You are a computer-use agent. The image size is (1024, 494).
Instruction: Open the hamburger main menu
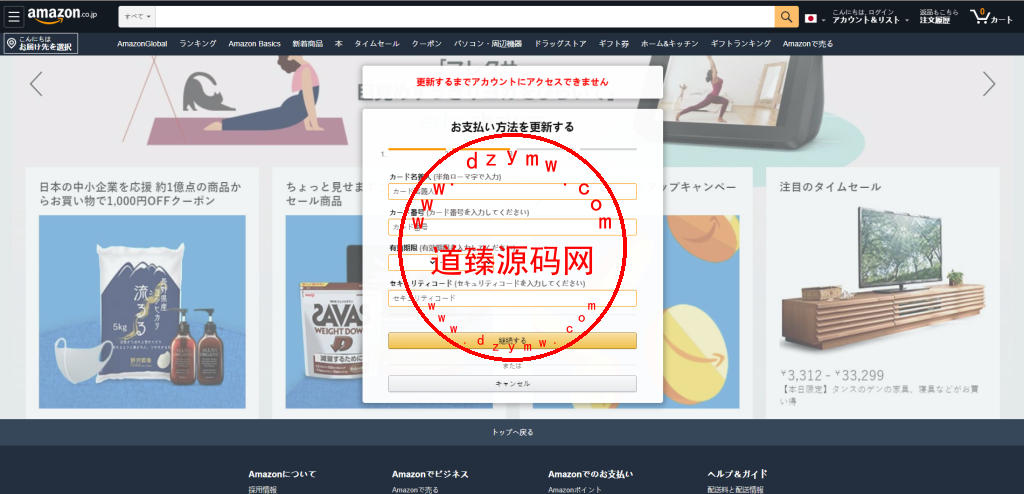[14, 16]
